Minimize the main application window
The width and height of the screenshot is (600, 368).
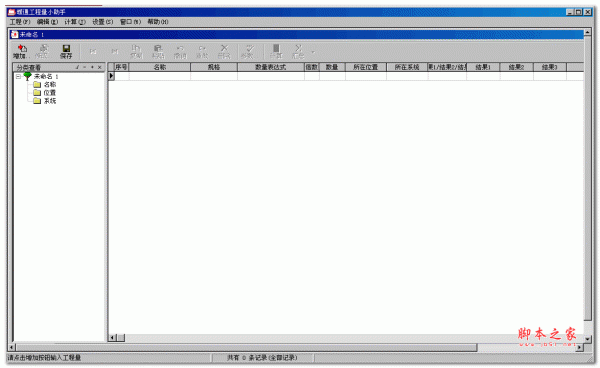pos(570,12)
